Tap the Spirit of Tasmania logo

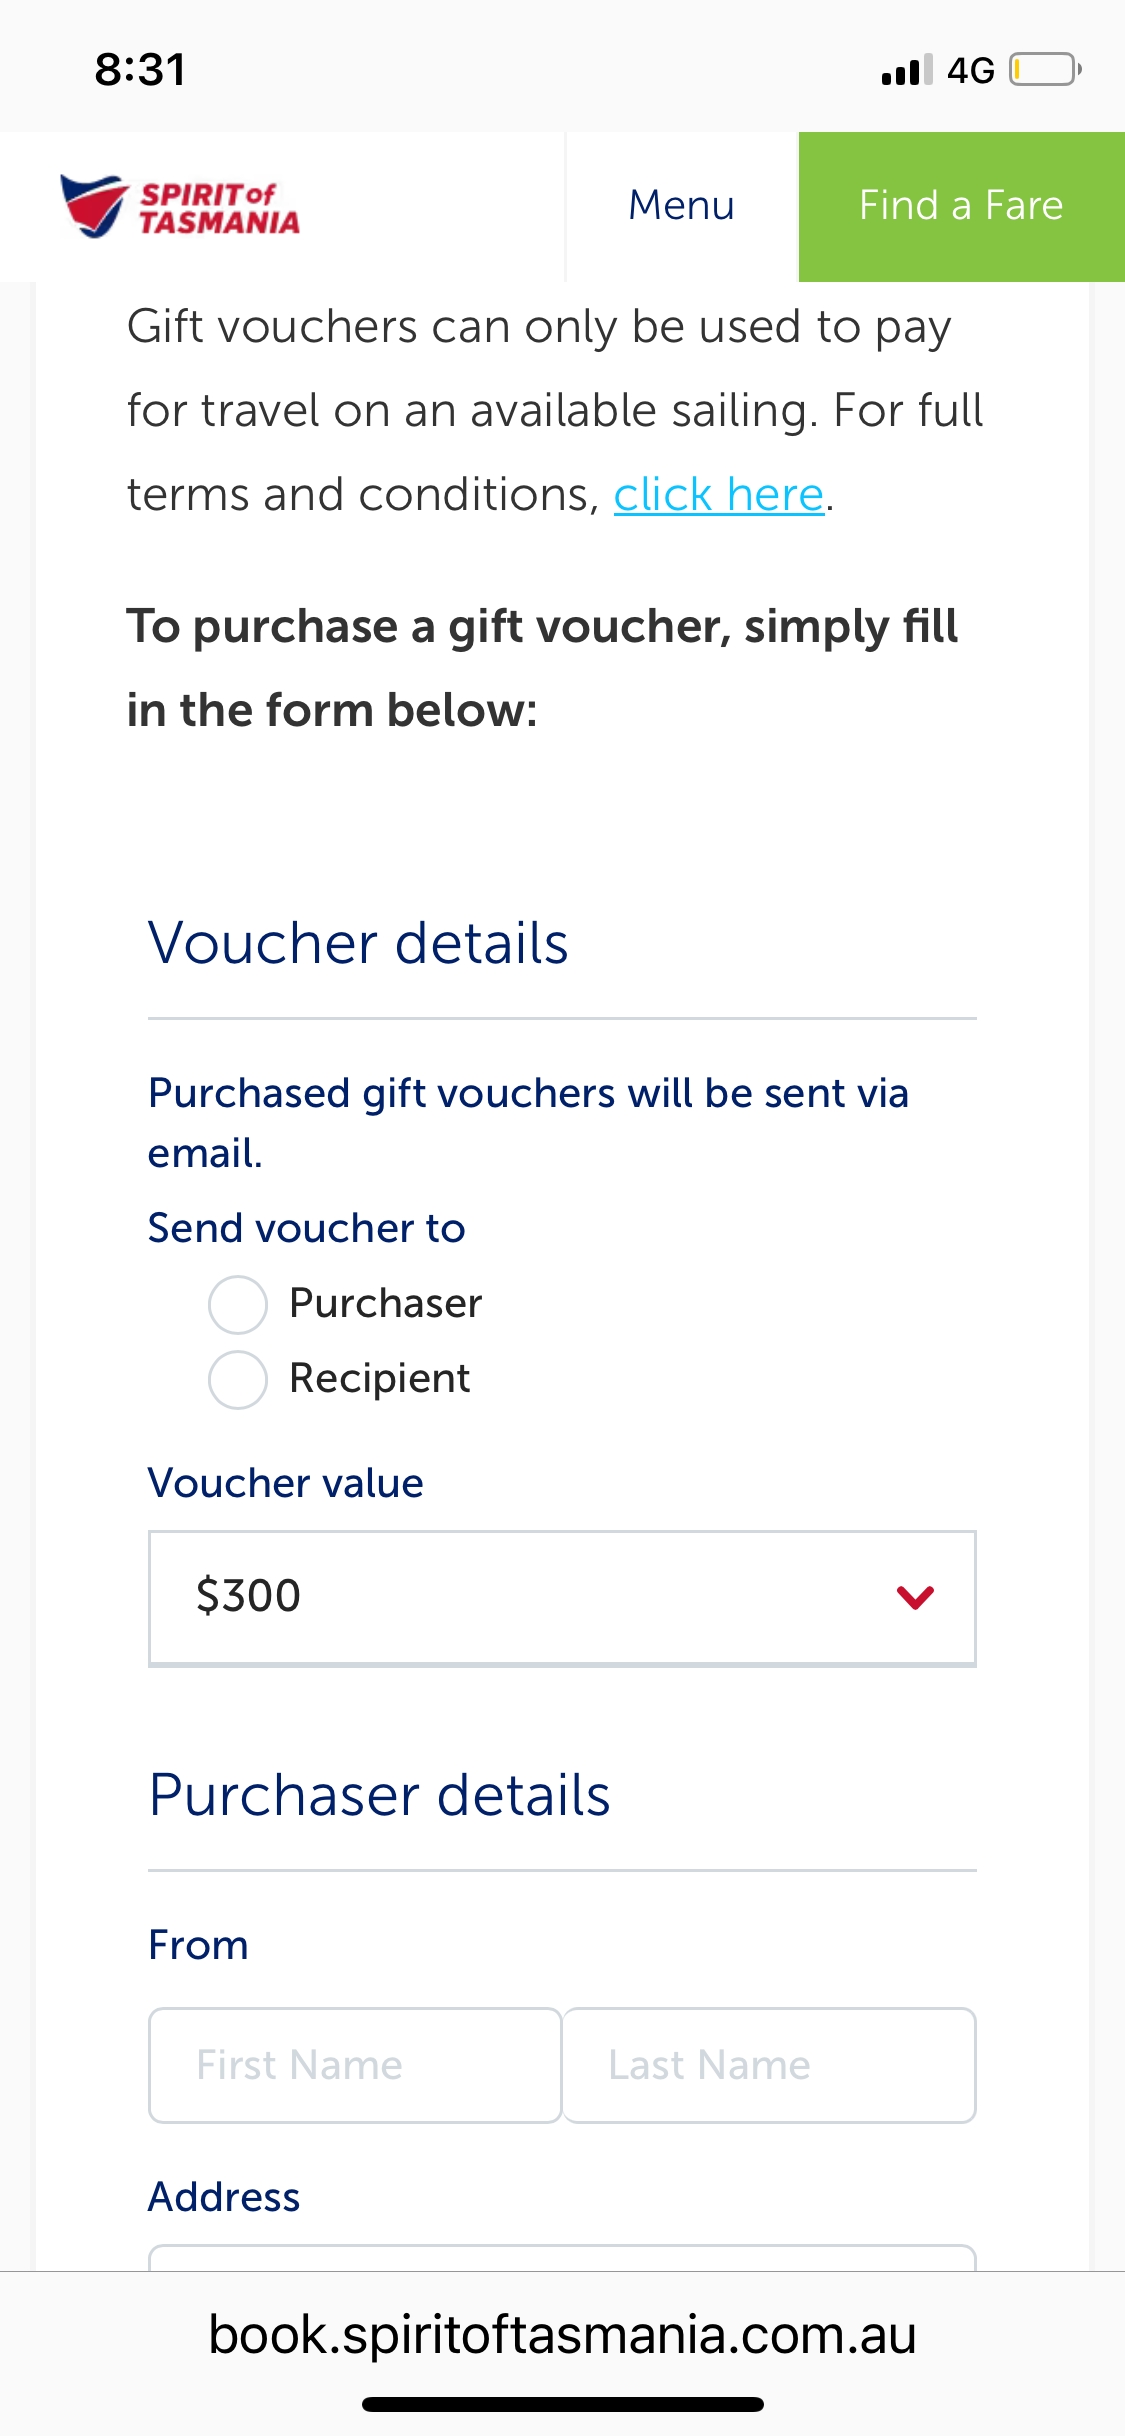pyautogui.click(x=180, y=206)
